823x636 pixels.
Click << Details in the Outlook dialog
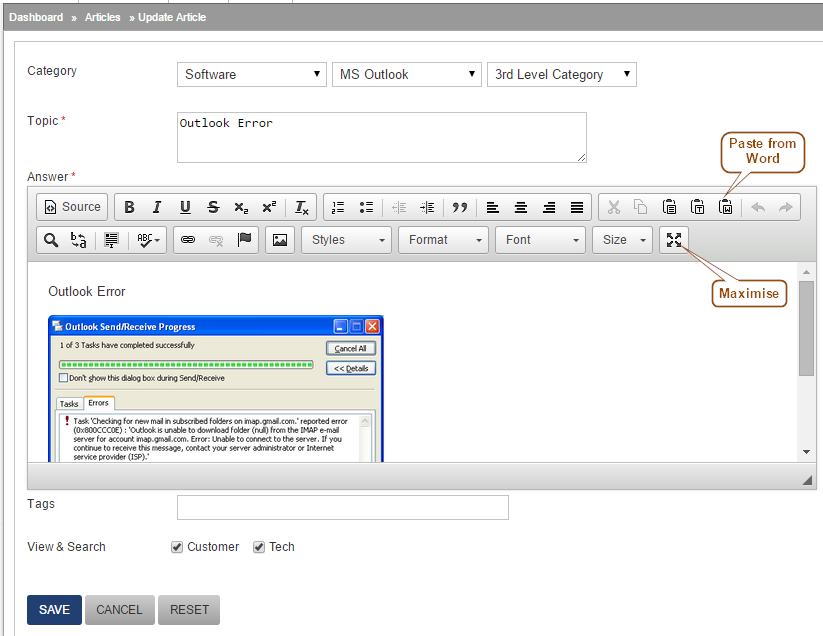351,368
